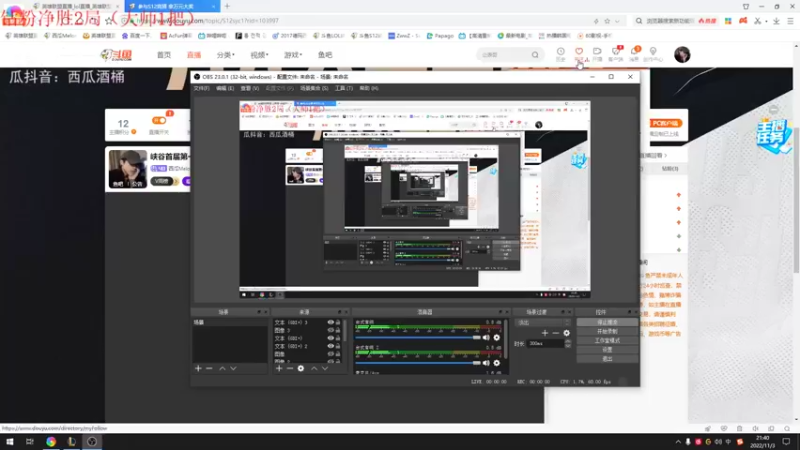Open first audio channel settings gear
Viewport: 800px width, 450px height.
click(x=496, y=337)
